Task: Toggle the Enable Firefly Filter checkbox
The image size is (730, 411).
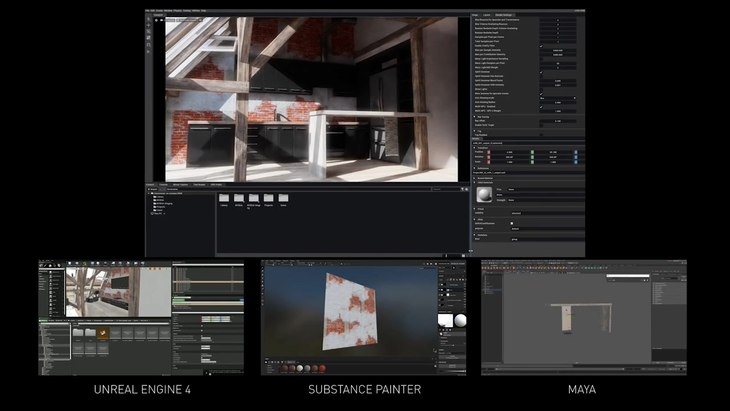Action: point(541,46)
